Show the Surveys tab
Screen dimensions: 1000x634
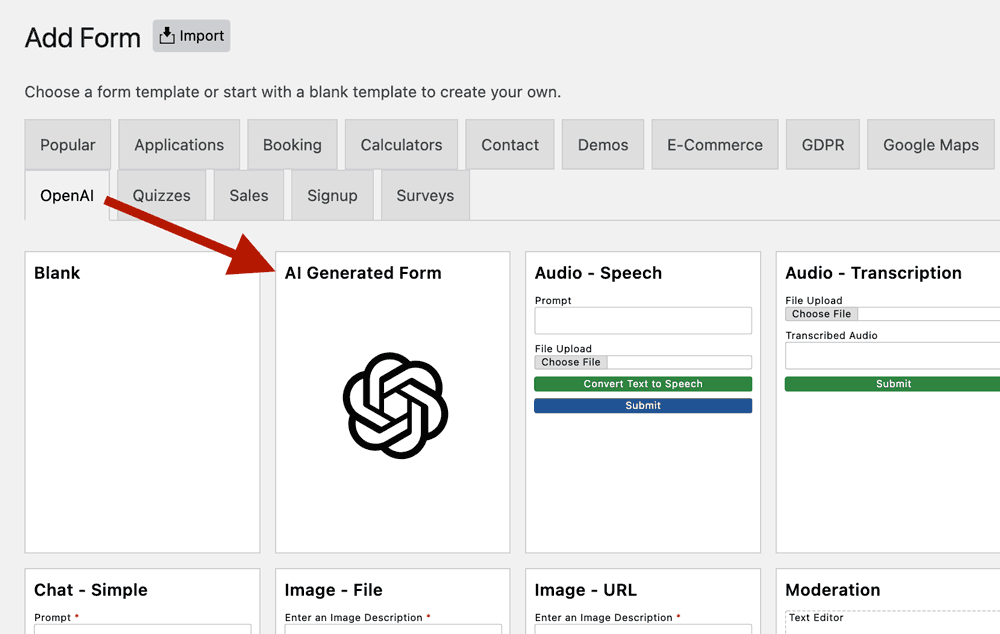[425, 195]
